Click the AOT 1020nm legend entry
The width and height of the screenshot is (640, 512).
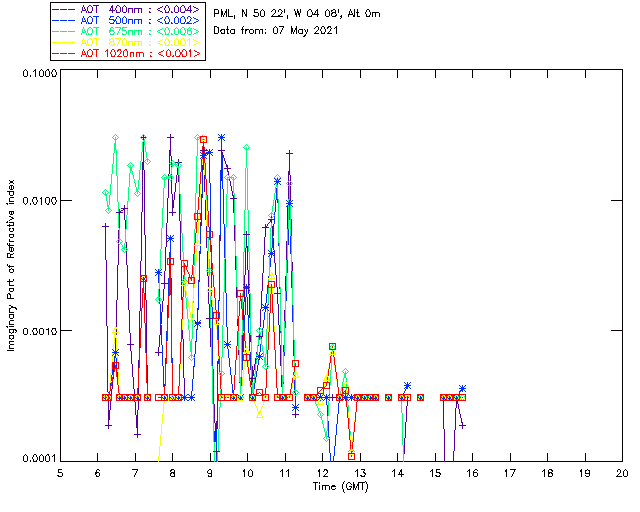[127, 53]
